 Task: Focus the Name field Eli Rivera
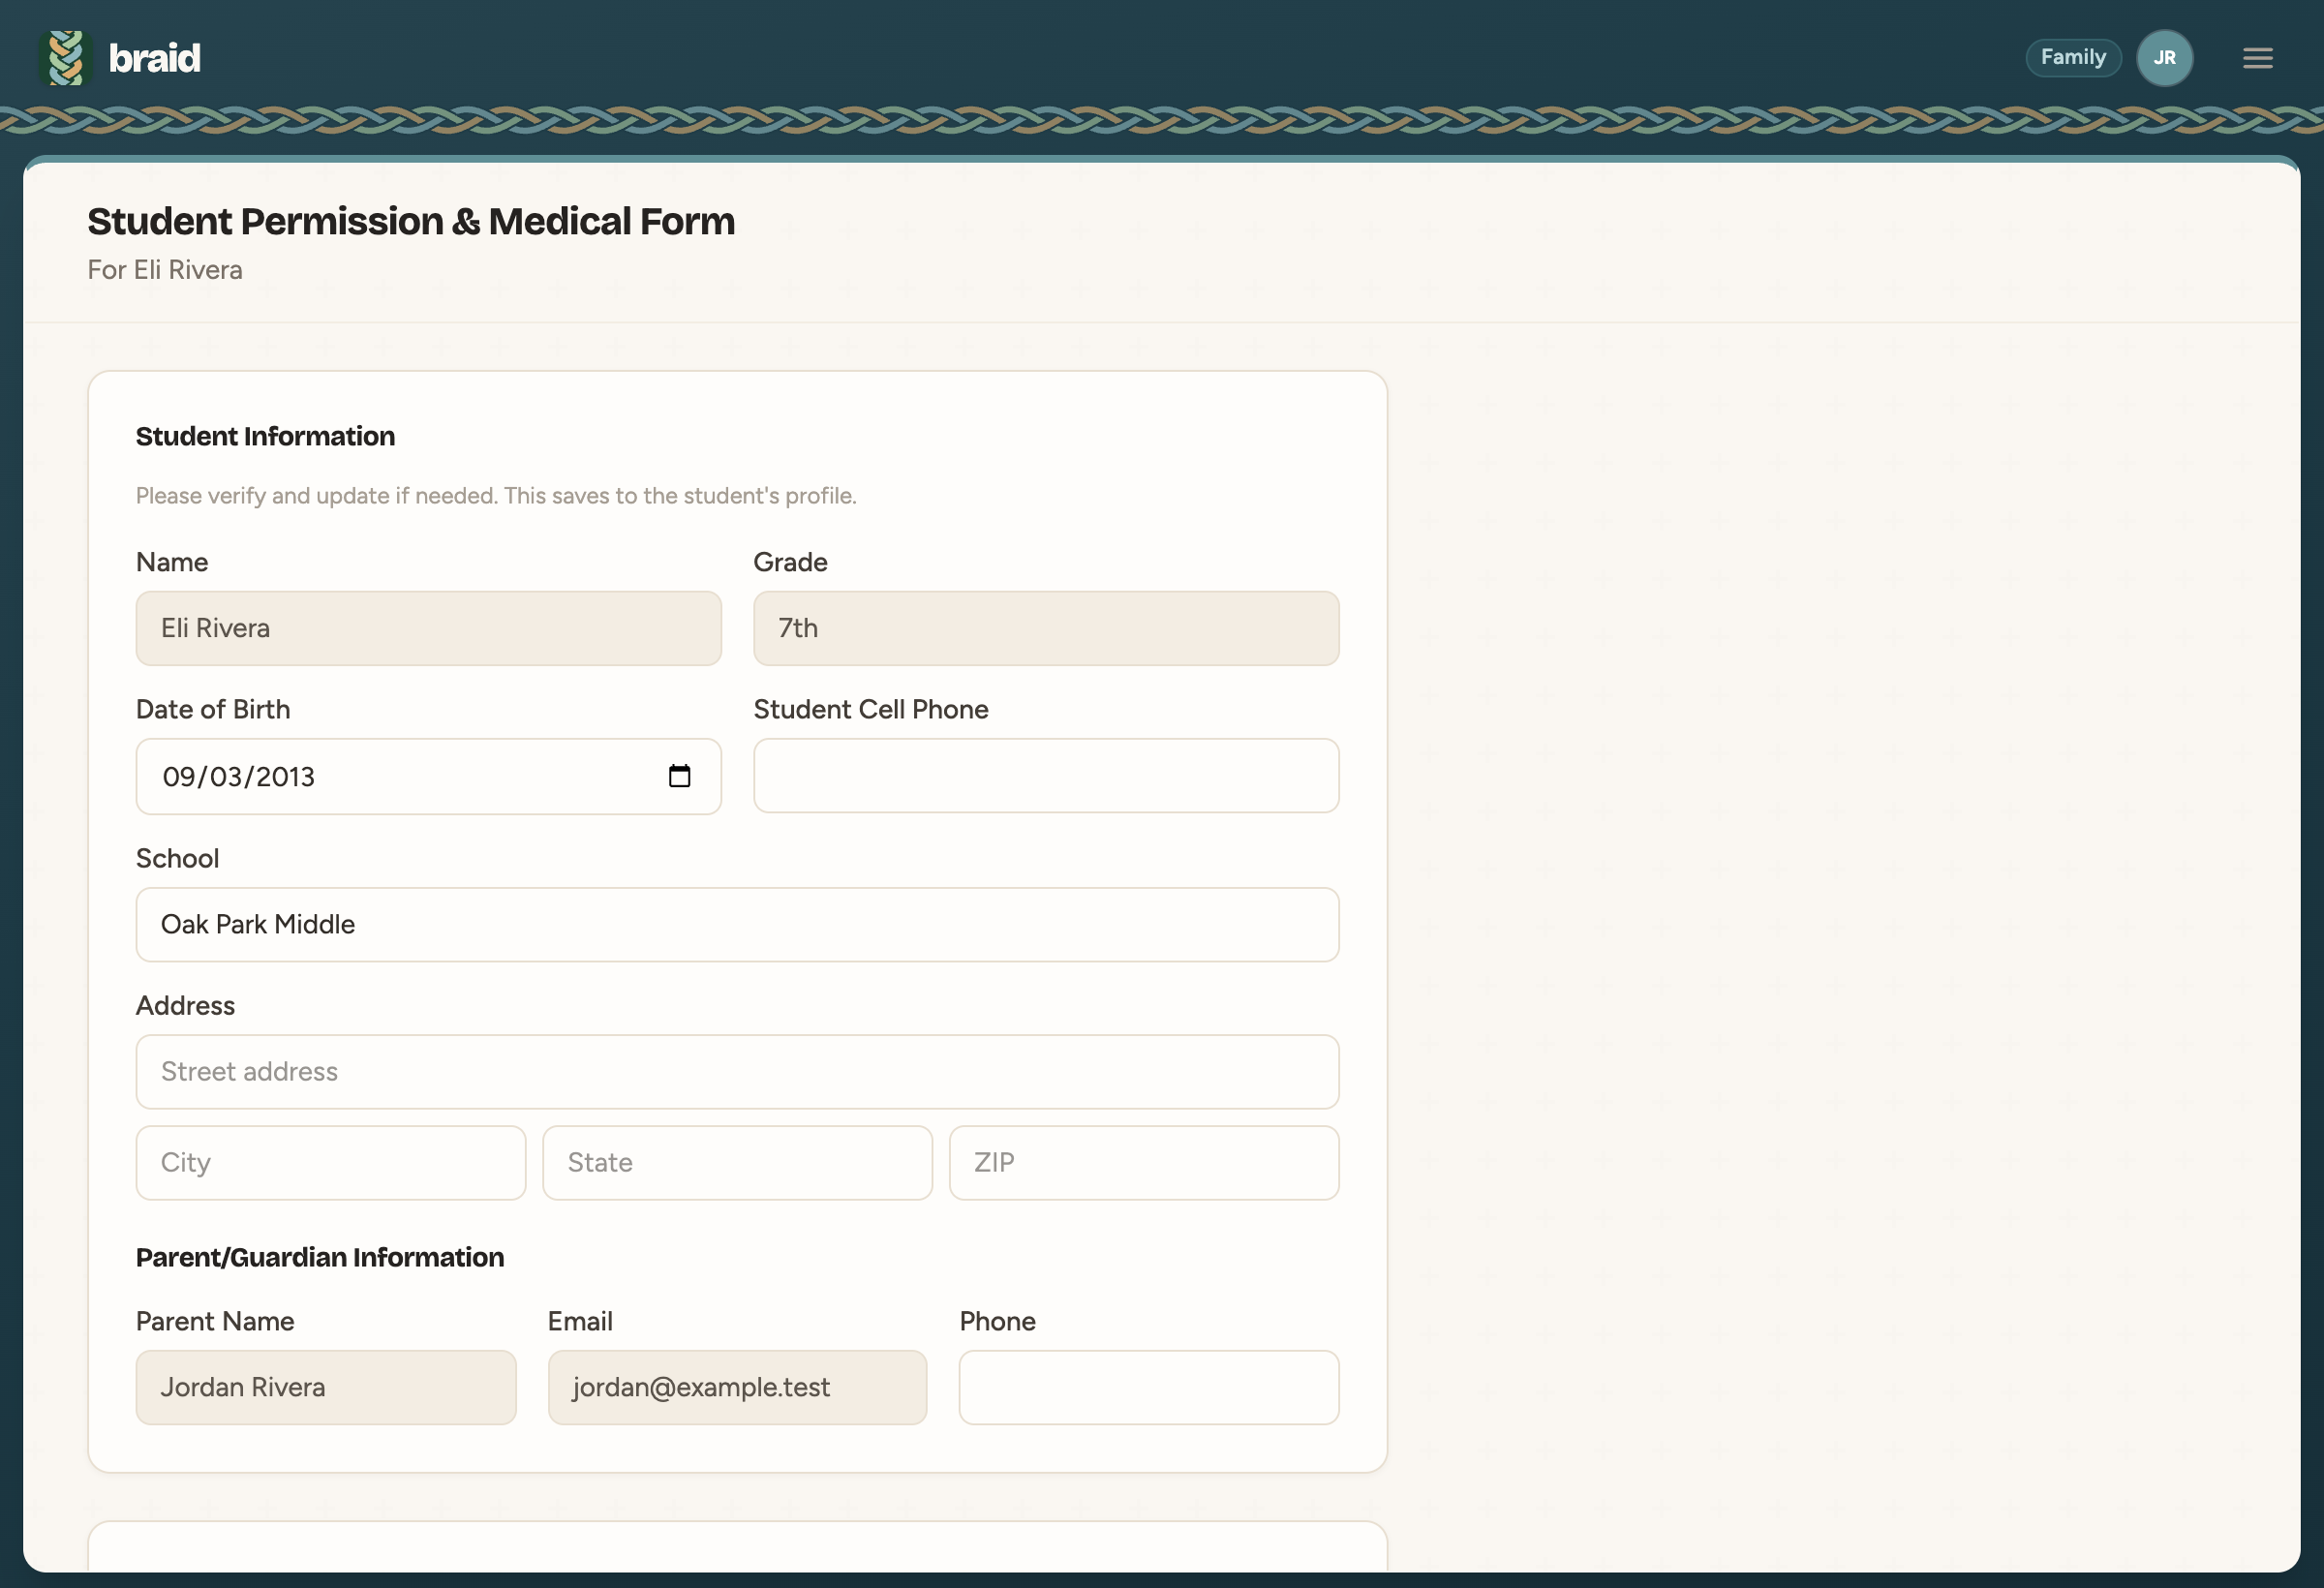[x=428, y=628]
